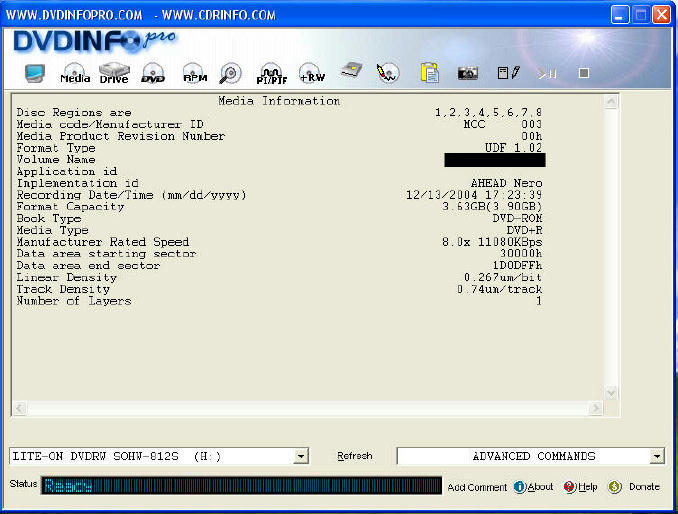This screenshot has width=678, height=514.
Task: Click the disc magnifier search icon
Action: [230, 73]
